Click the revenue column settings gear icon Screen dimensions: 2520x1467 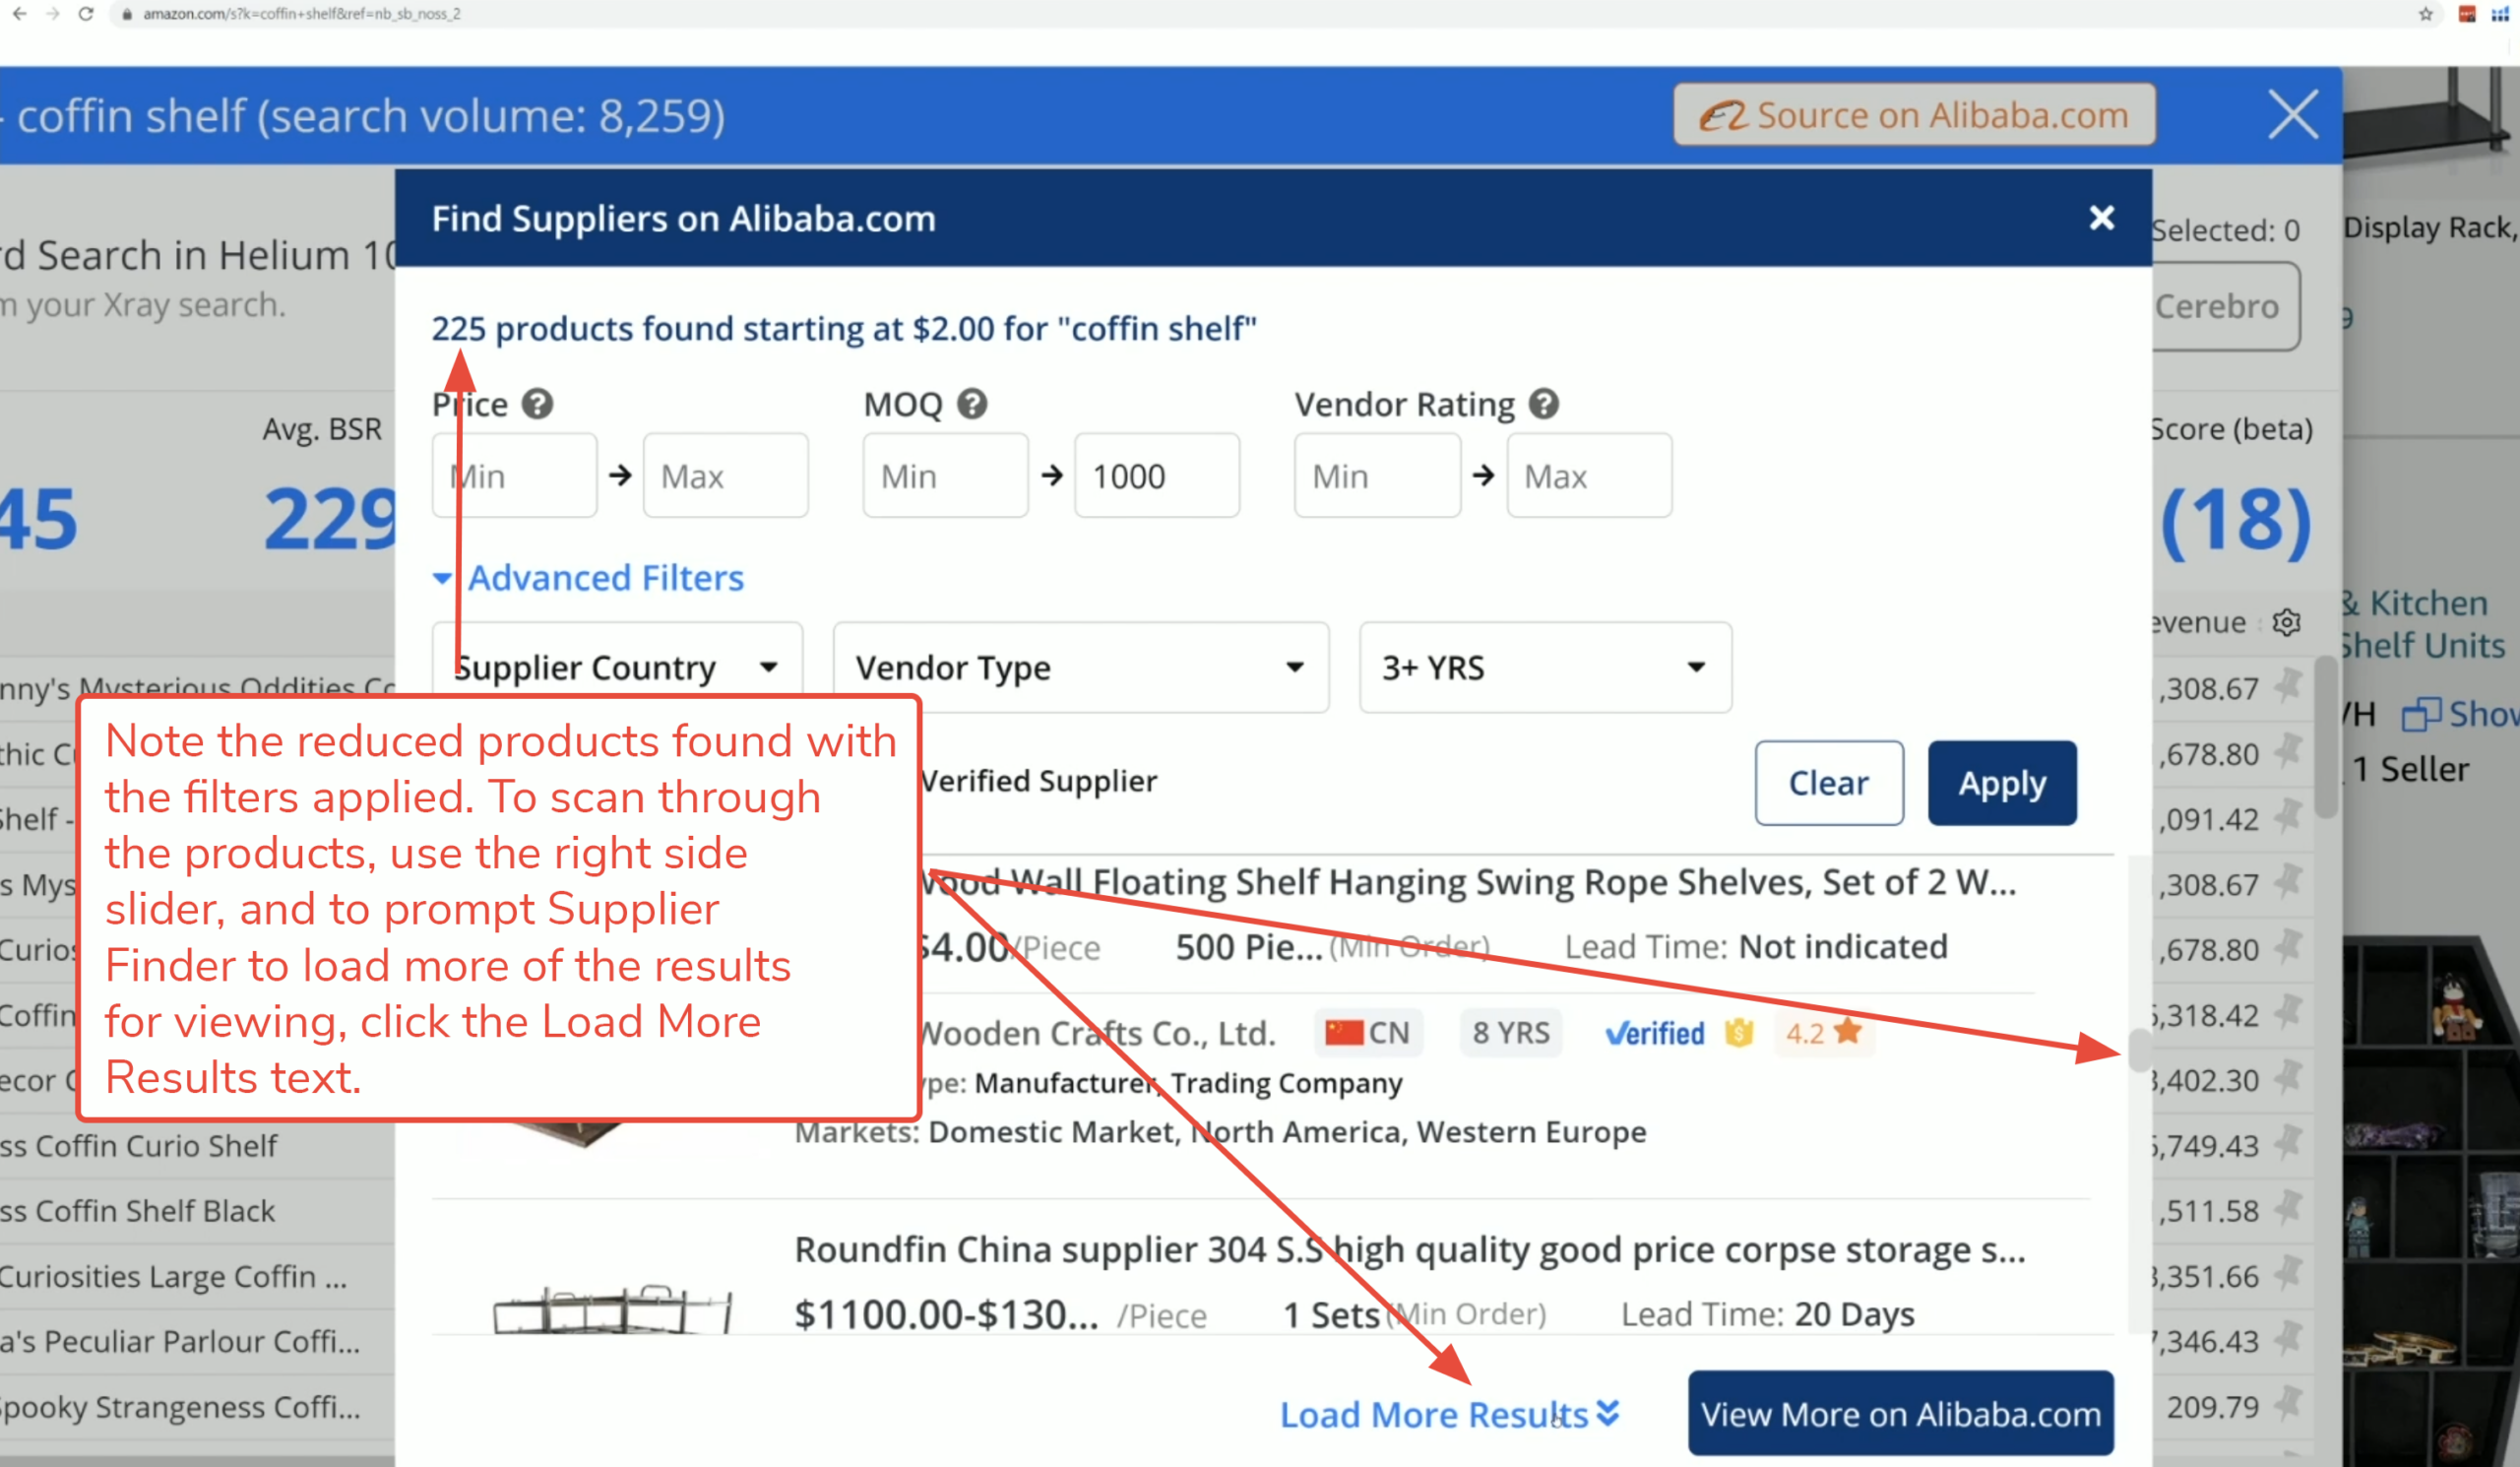point(2286,623)
